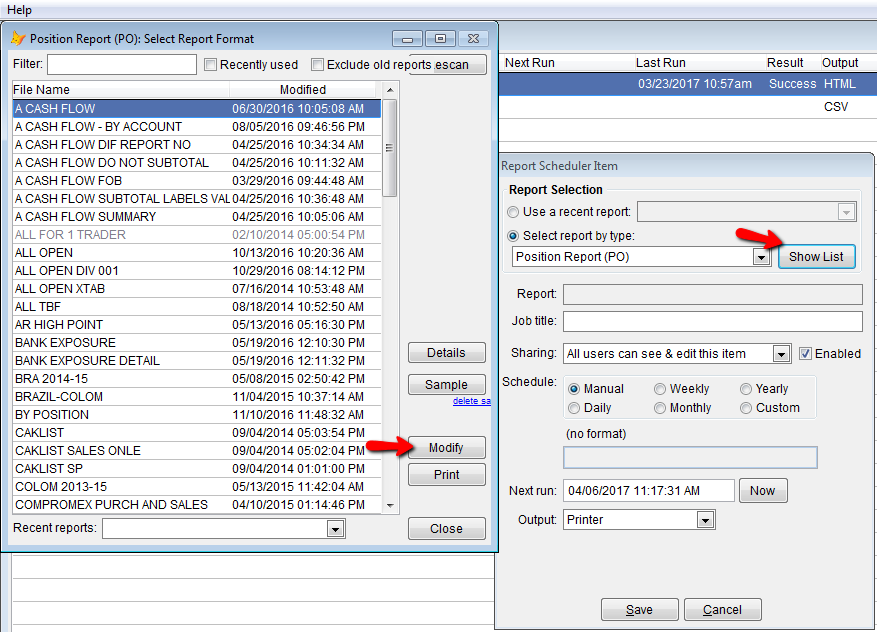This screenshot has width=877, height=632.
Task: Select the Success HTML scheduler row
Action: click(x=687, y=84)
